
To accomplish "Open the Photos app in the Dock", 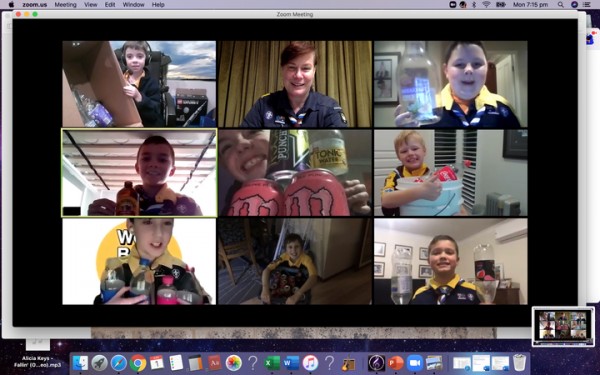I will click(x=233, y=363).
